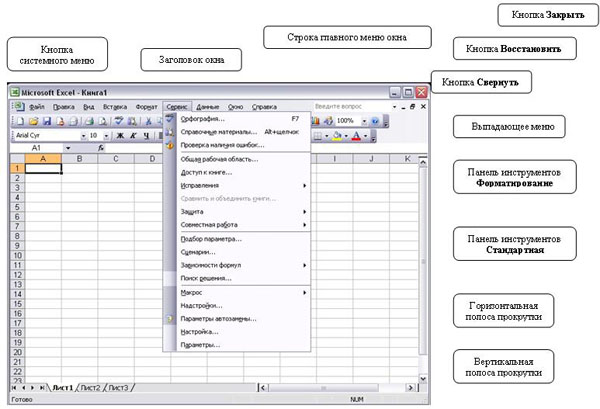Choose Подбор параметра... entry
Viewport: 600px width, 409px height.
237,239
